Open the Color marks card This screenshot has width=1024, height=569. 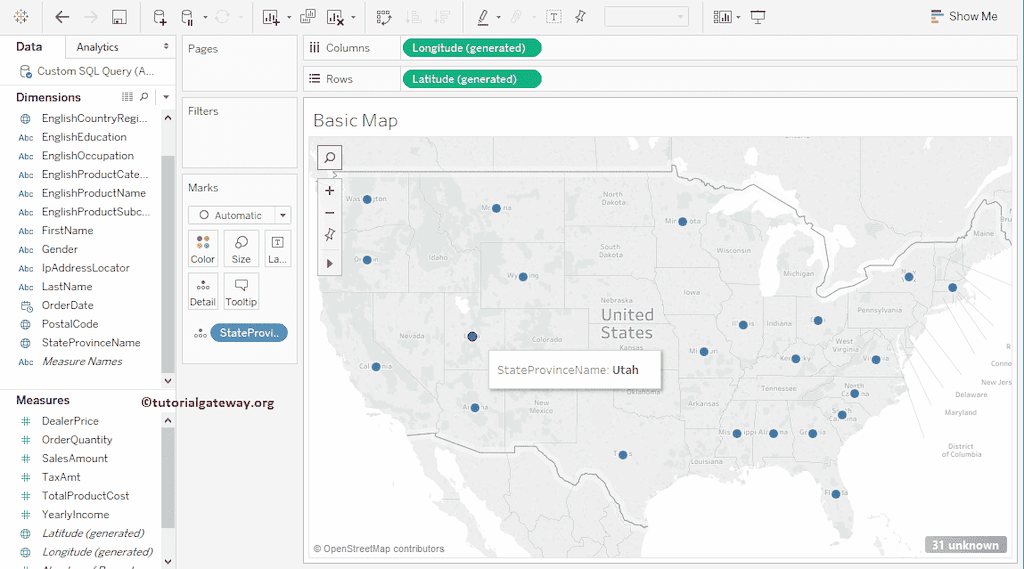pos(203,249)
